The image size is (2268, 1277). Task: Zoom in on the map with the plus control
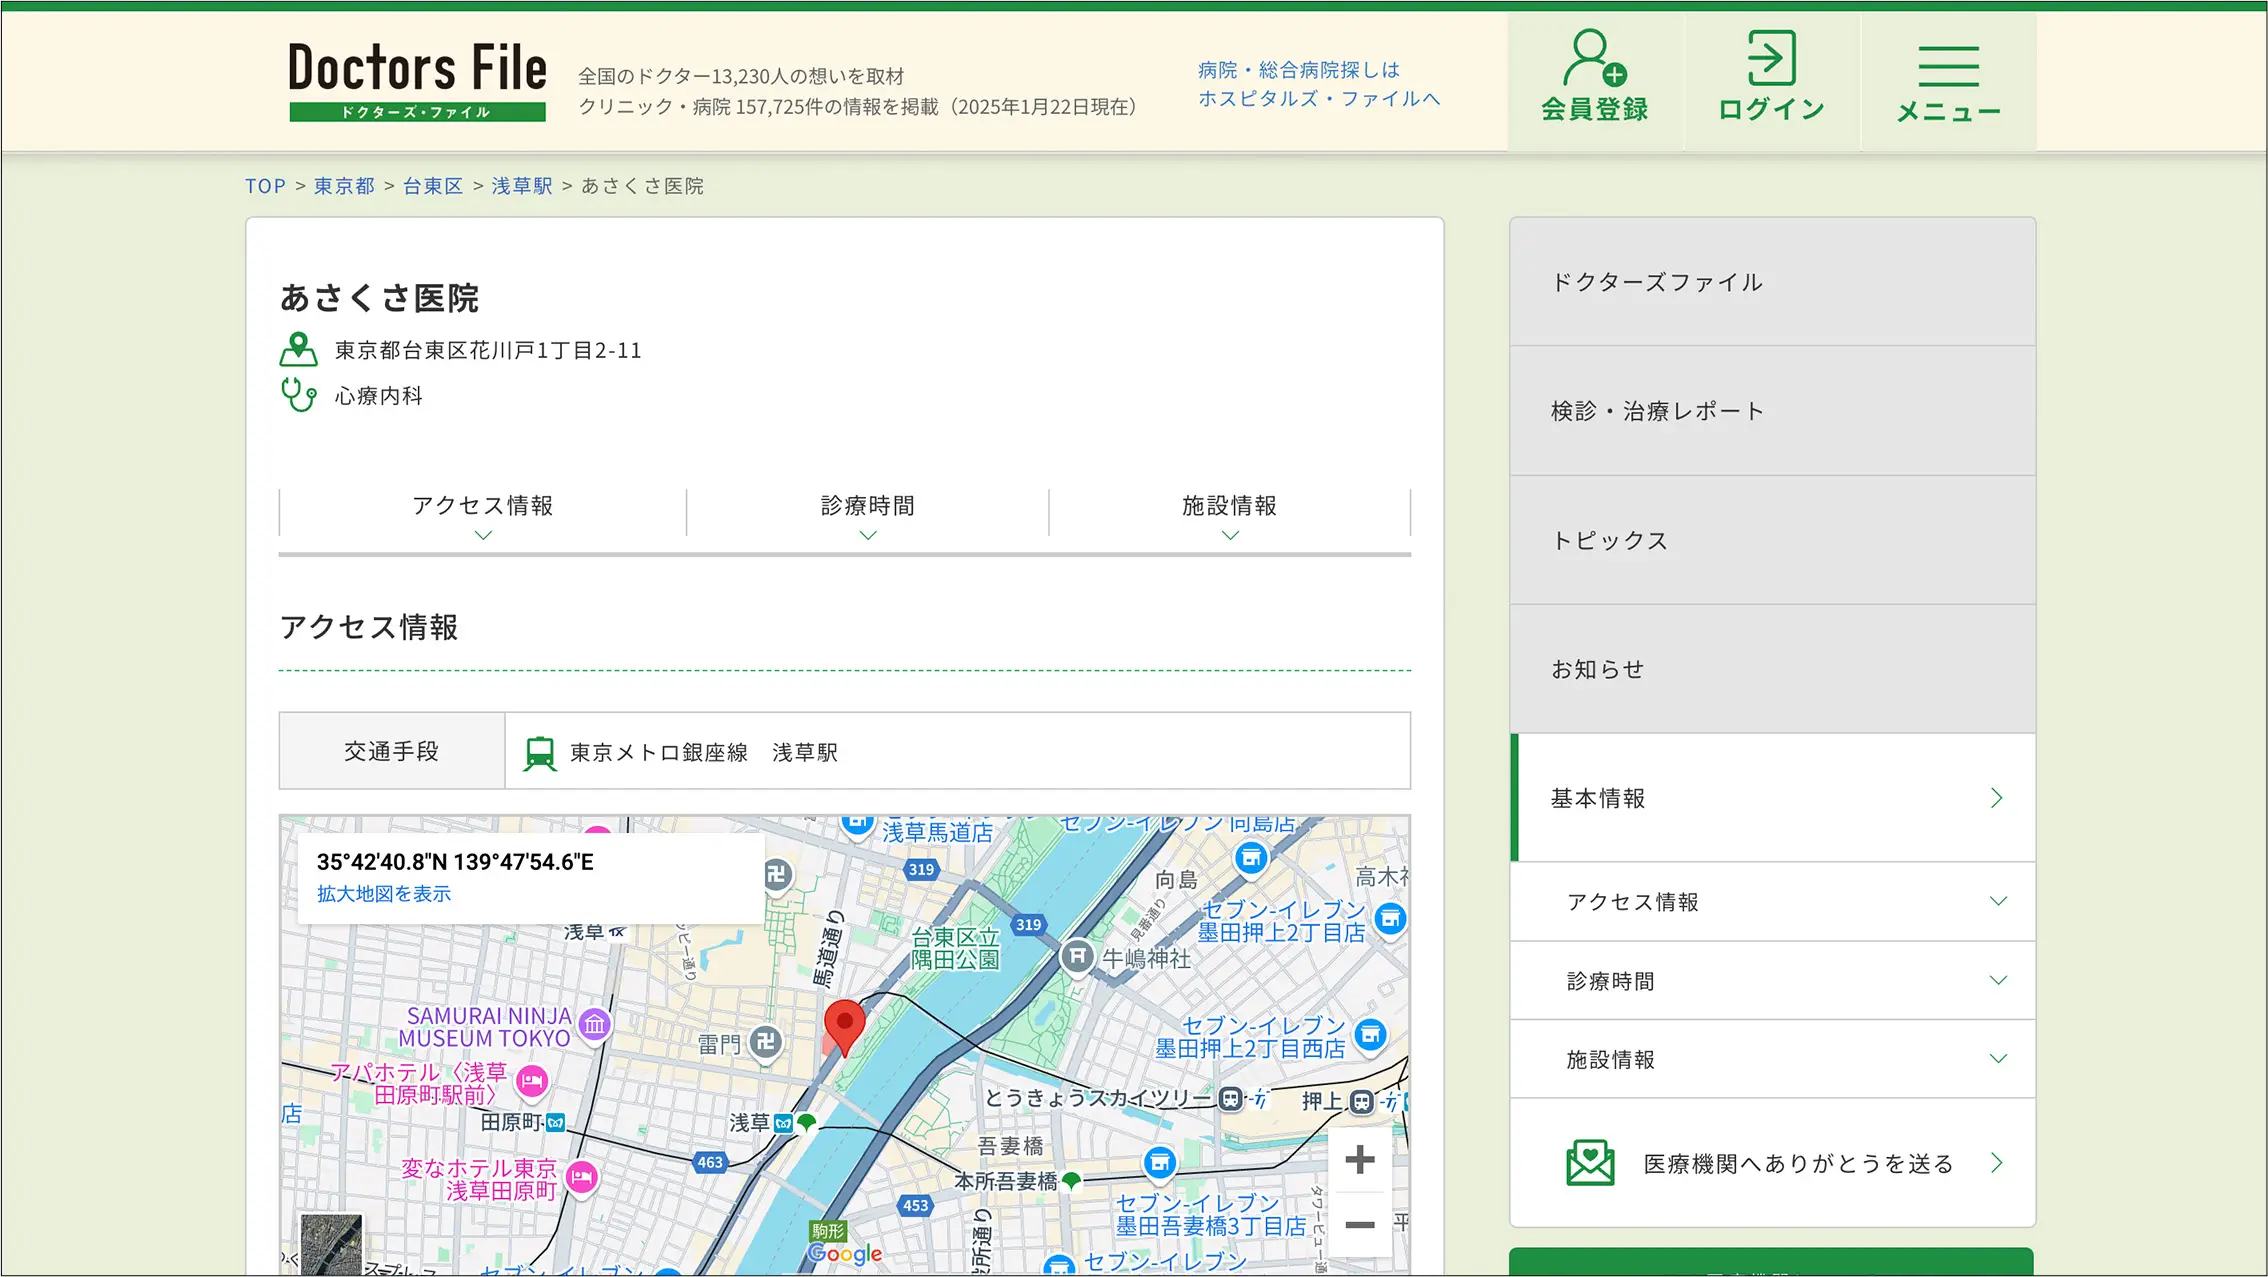pyautogui.click(x=1360, y=1159)
